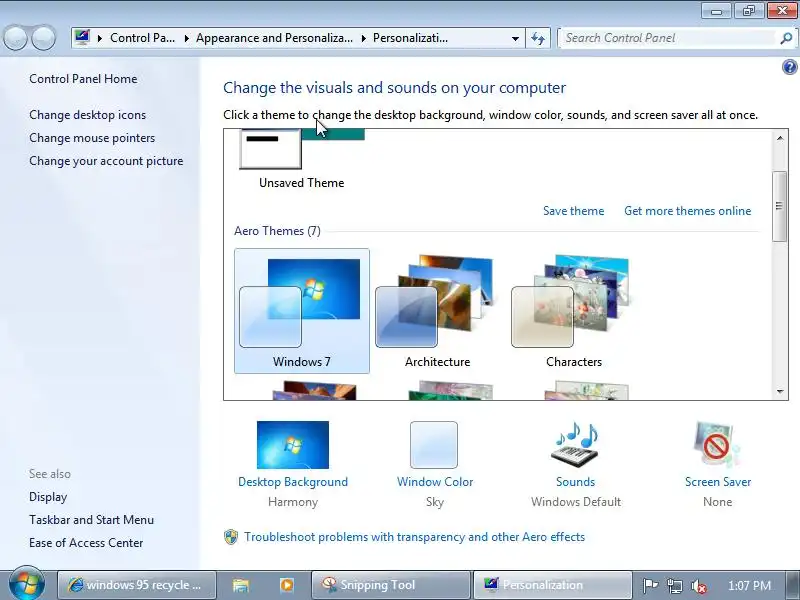Click the Personalization taskbar button

[552, 585]
